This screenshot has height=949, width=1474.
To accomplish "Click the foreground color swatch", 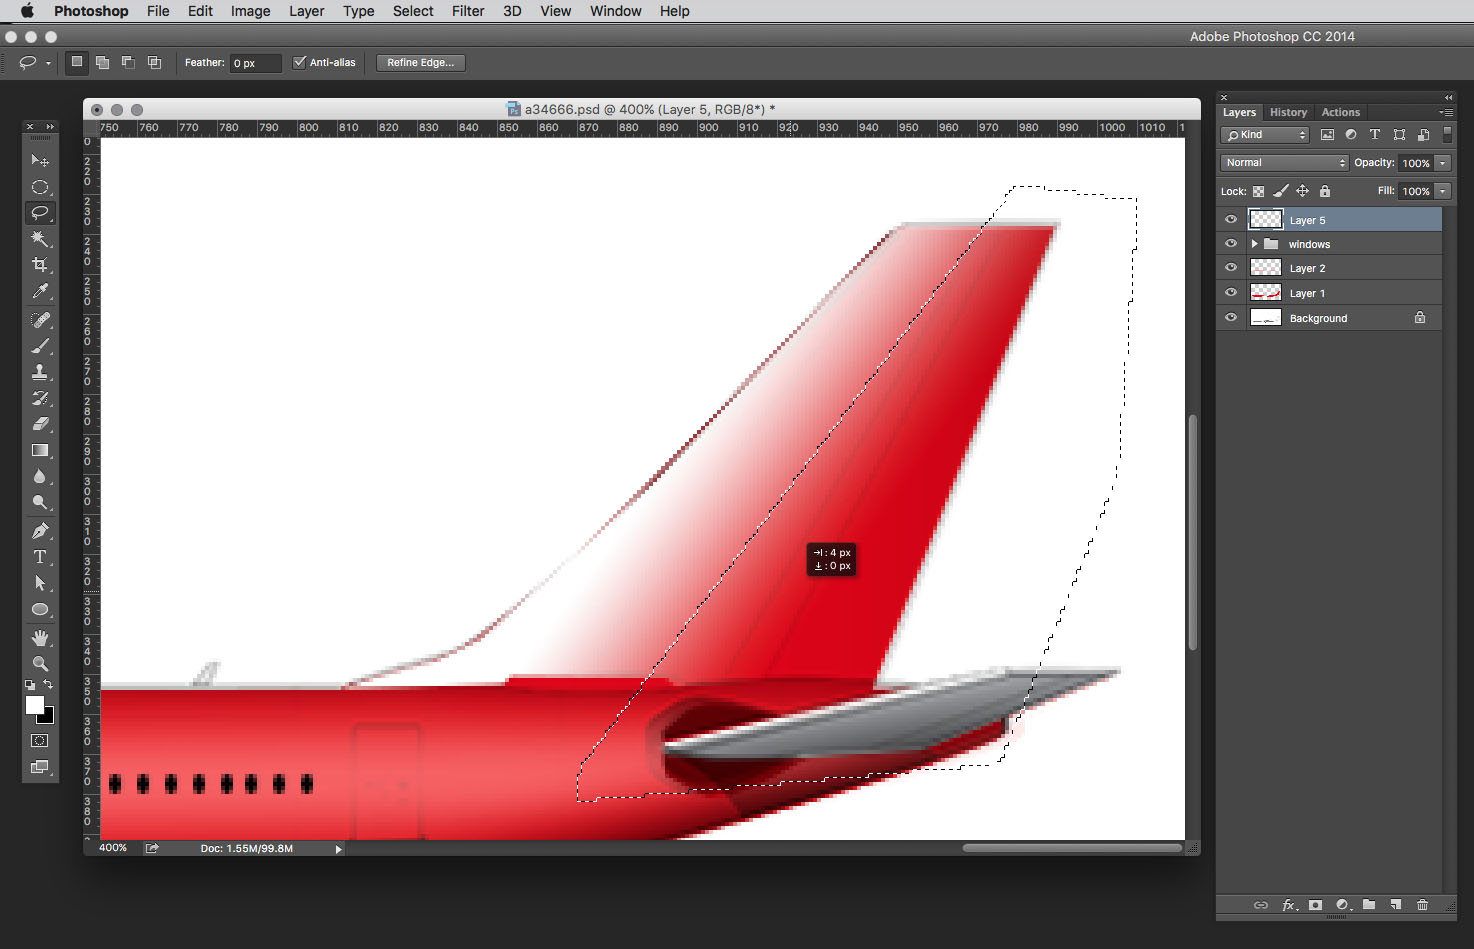I will [34, 705].
